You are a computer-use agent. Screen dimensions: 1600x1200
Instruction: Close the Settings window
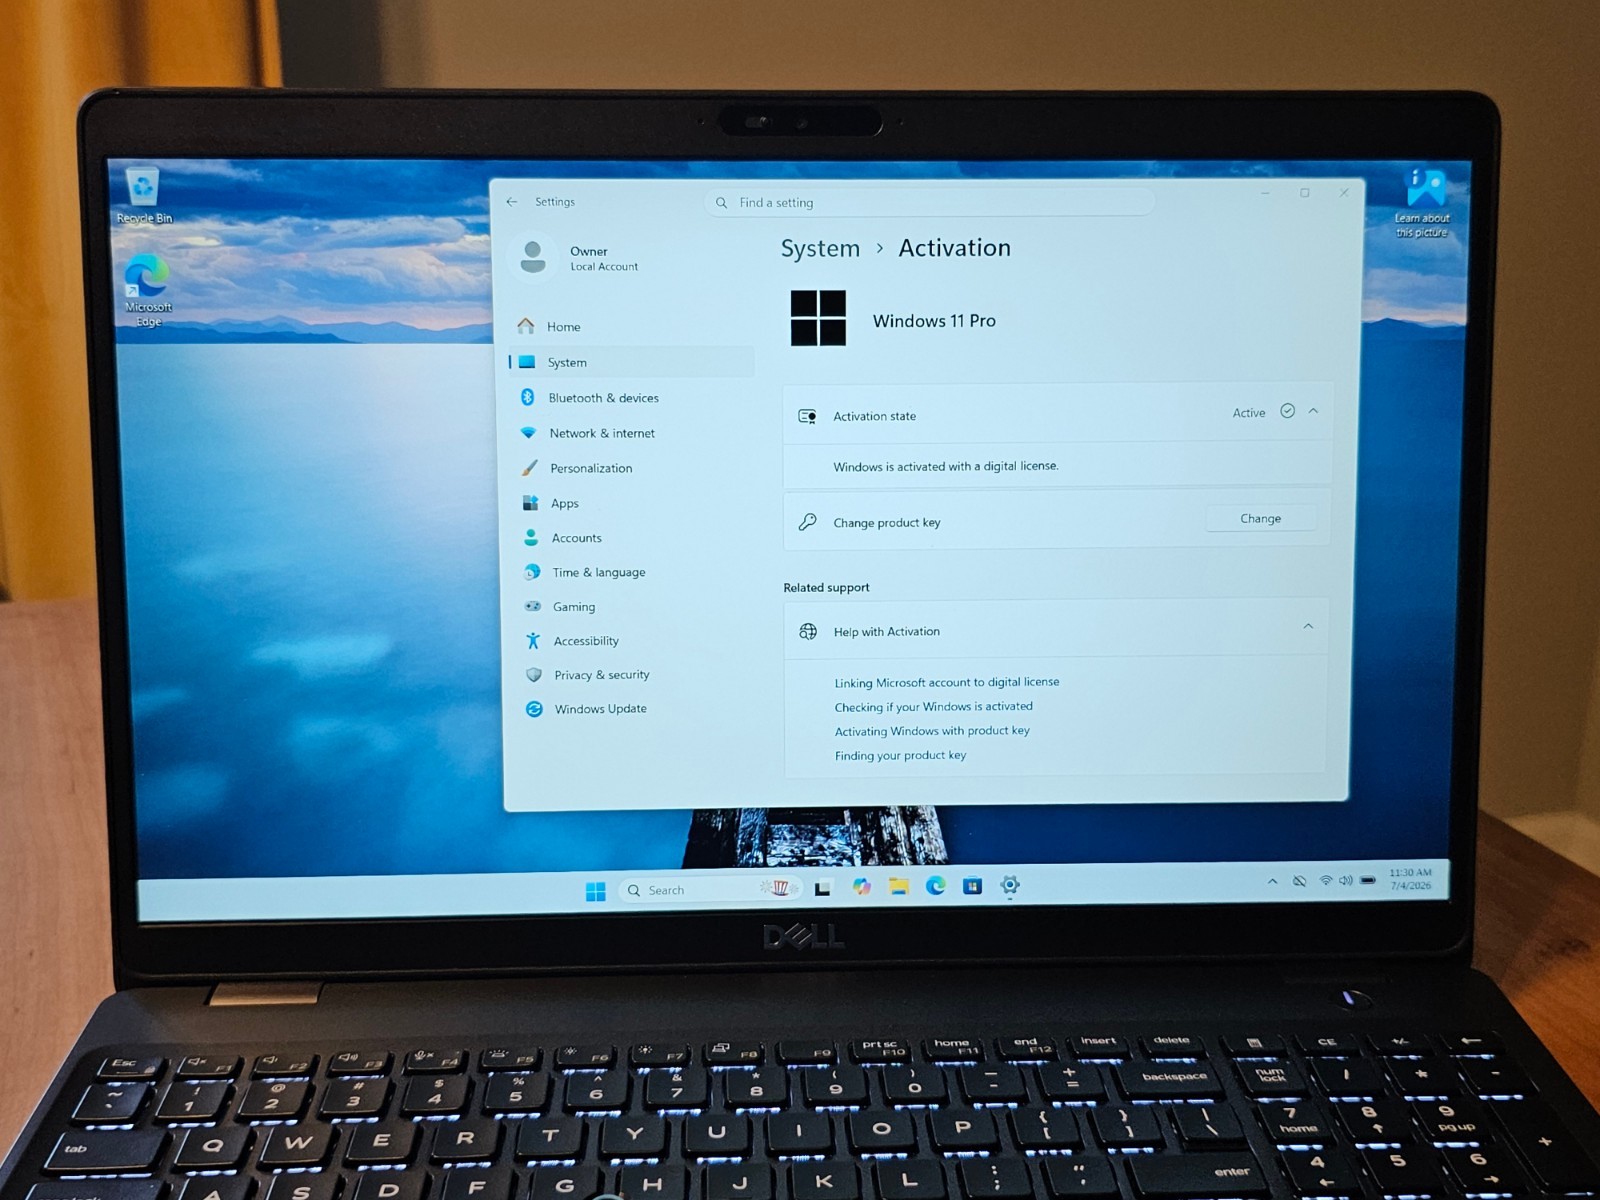tap(1344, 192)
